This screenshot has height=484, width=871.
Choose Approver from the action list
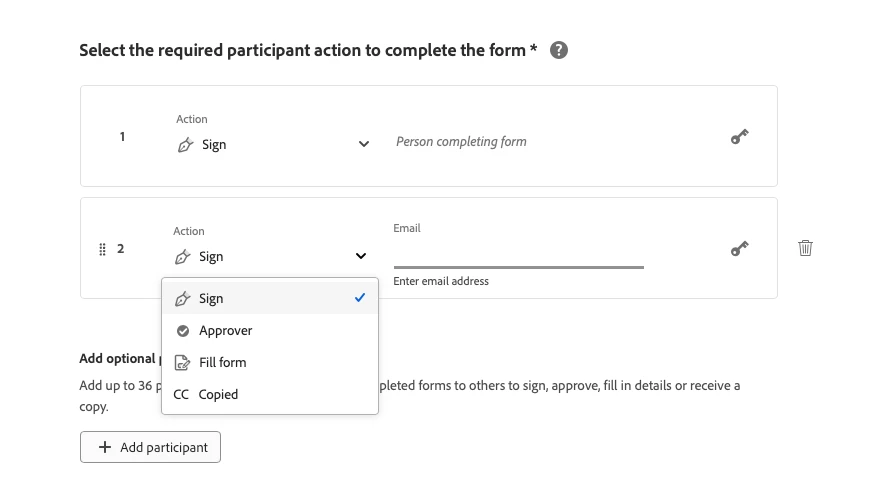click(x=225, y=331)
